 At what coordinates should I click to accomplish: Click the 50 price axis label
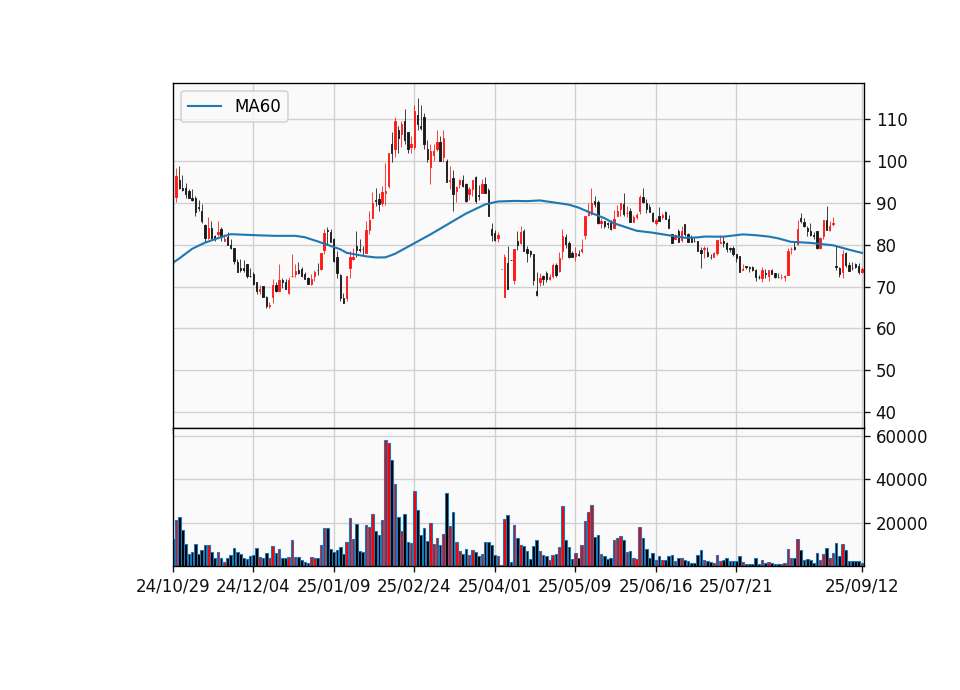point(887,371)
